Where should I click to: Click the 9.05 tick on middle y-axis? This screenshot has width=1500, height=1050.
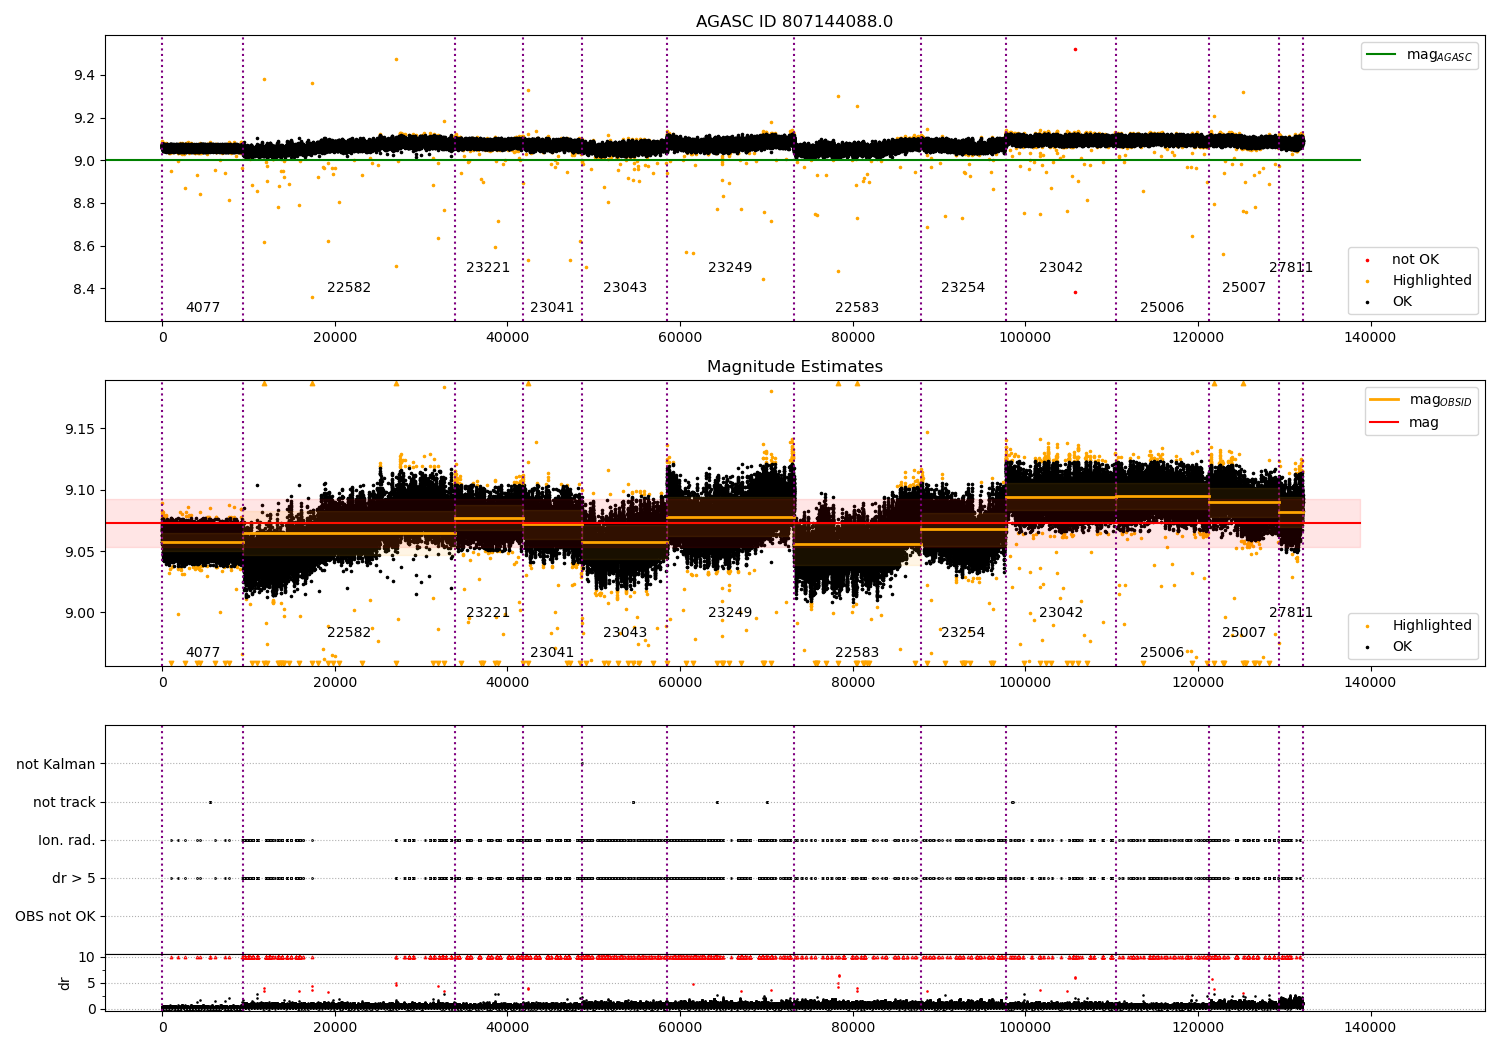coord(80,552)
